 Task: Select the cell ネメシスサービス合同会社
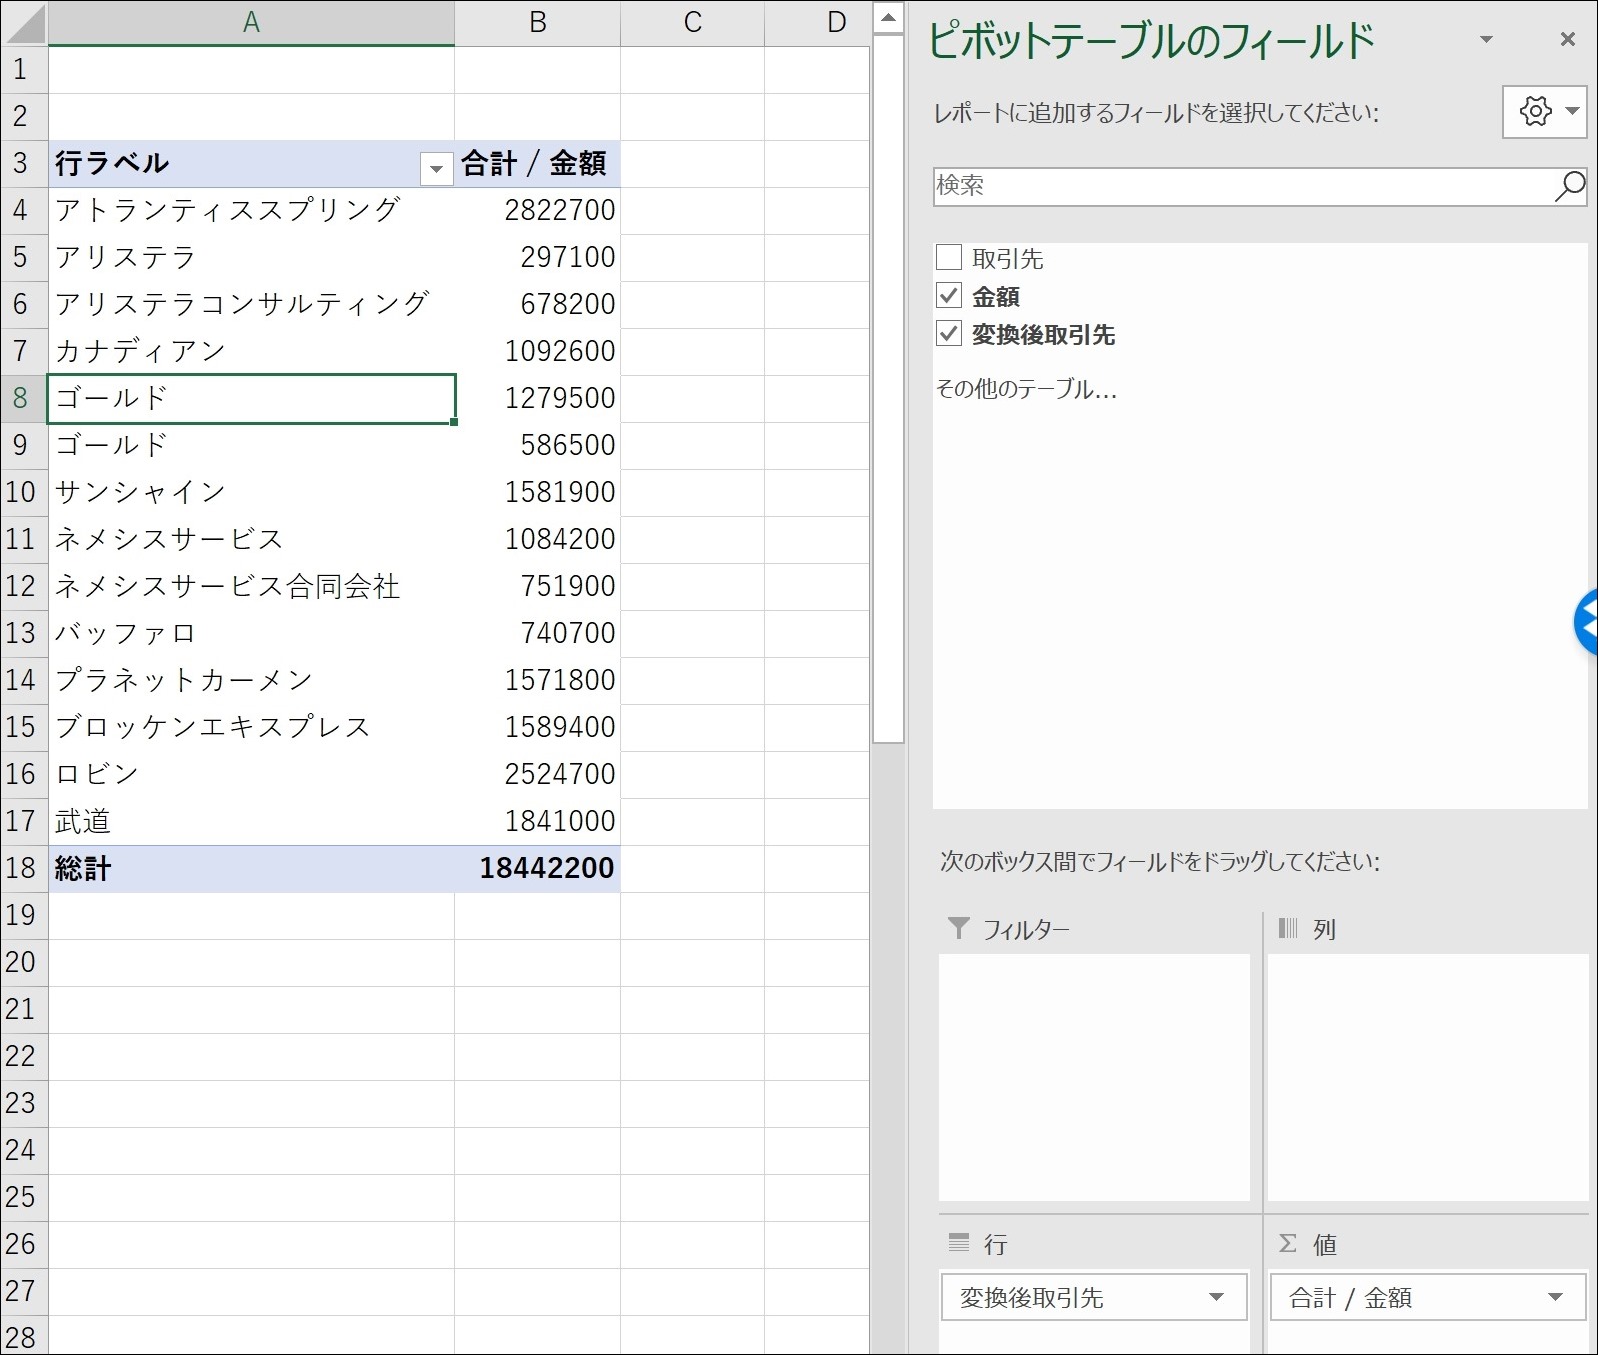pos(251,586)
